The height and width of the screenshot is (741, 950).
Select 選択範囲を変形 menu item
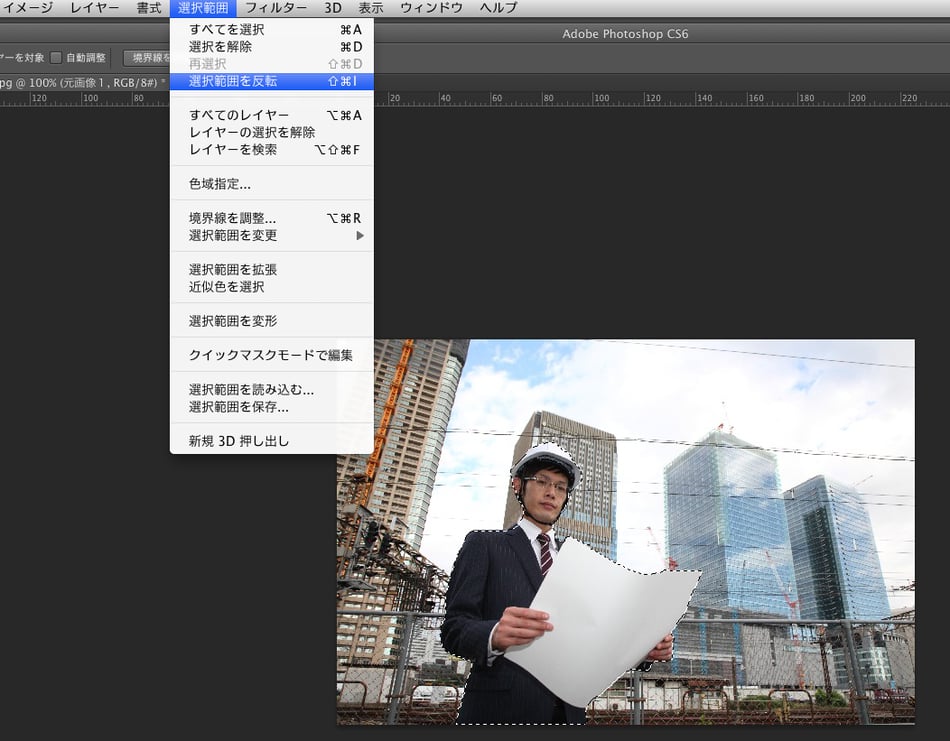click(x=233, y=321)
